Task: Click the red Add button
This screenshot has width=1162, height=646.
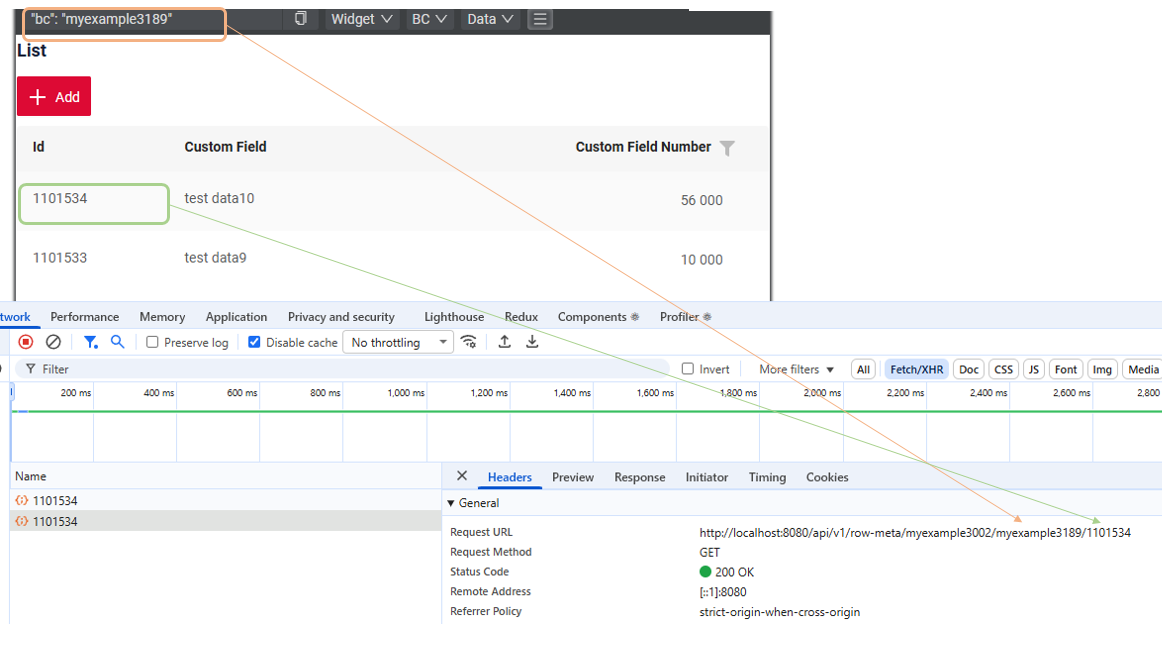Action: coord(54,96)
